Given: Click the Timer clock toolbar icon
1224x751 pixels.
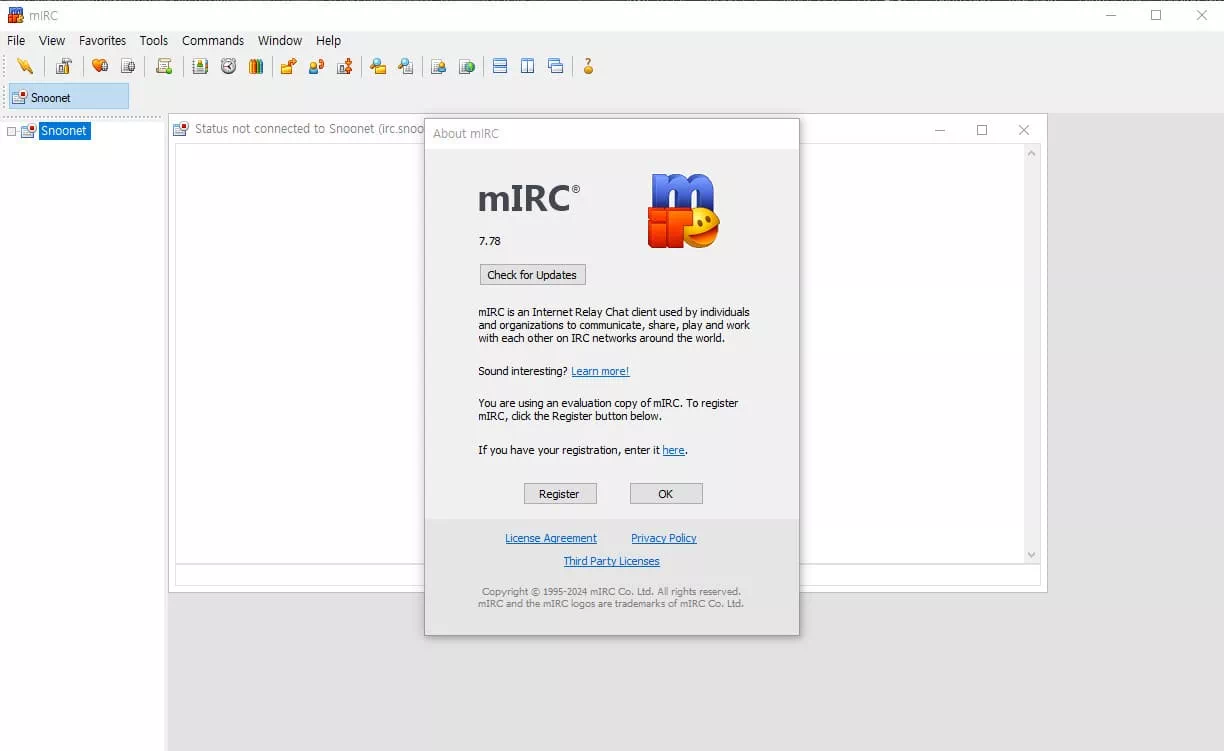Looking at the screenshot, I should 228,66.
